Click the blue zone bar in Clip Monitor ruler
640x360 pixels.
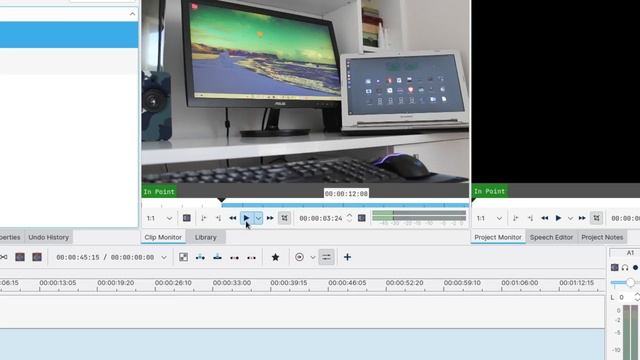pos(345,205)
